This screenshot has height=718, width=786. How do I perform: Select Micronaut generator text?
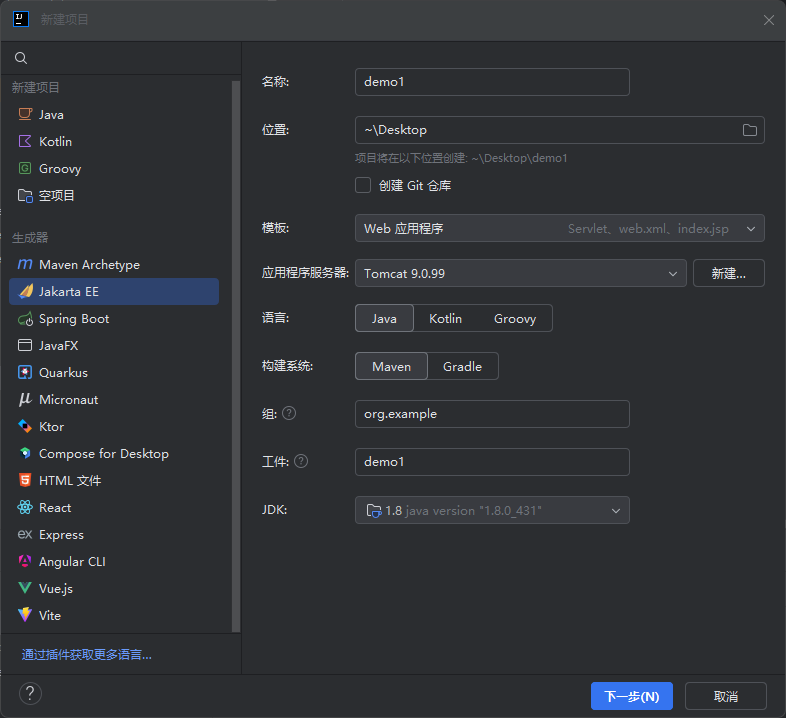(68, 400)
